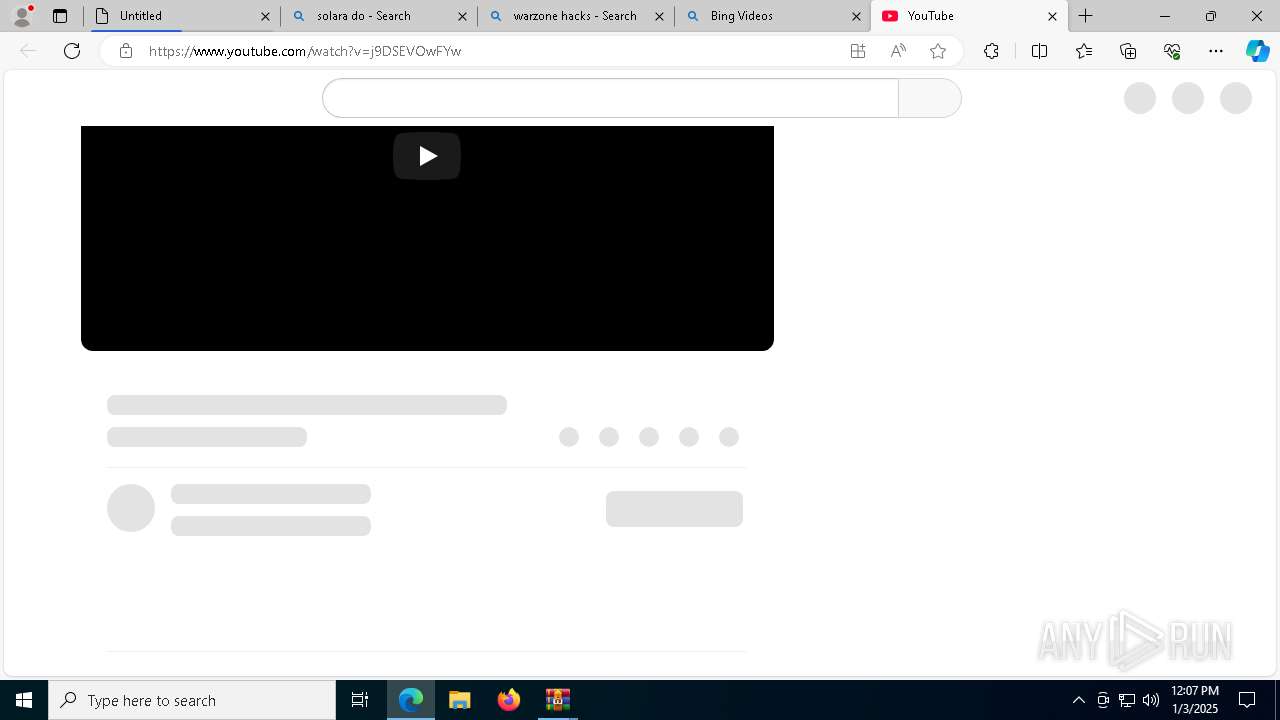The image size is (1280, 720).
Task: Open WinRAR from the taskbar
Action: pyautogui.click(x=558, y=700)
